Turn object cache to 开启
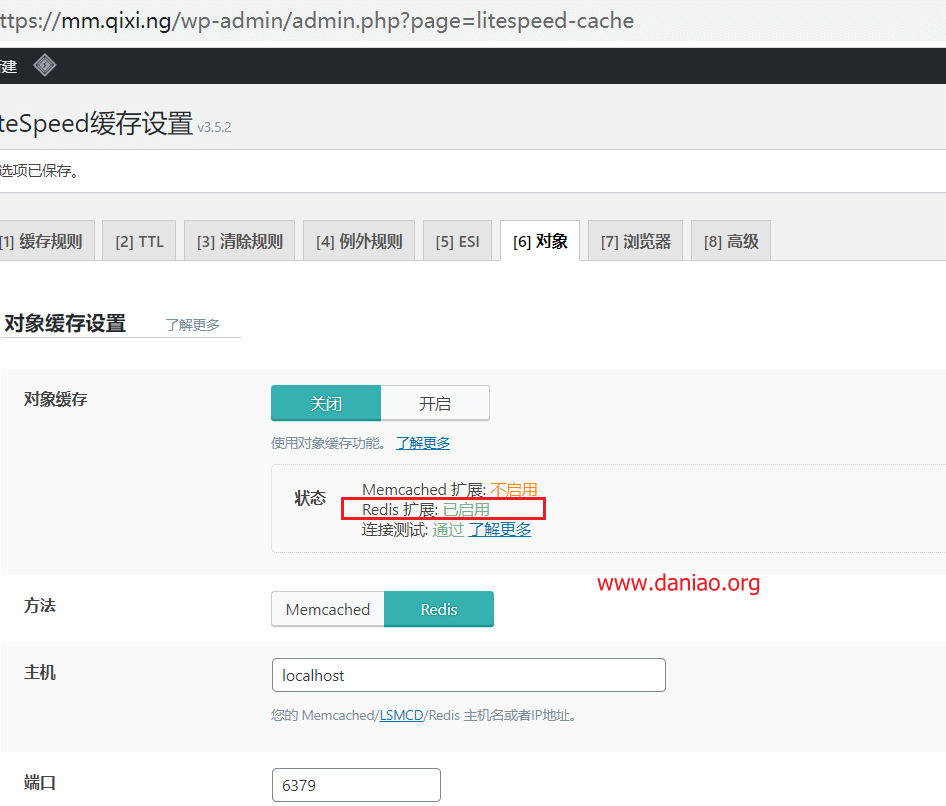 [435, 403]
